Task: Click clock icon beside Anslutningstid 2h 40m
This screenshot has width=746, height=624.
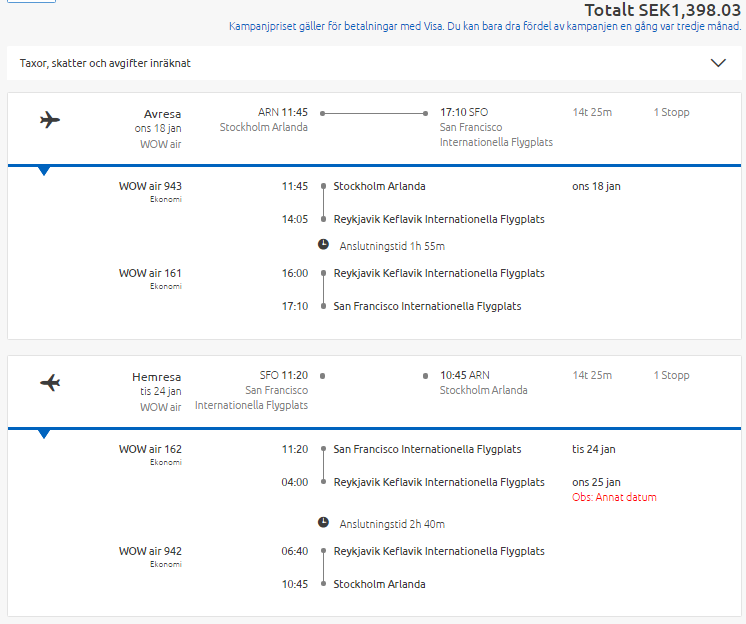Action: click(x=323, y=522)
